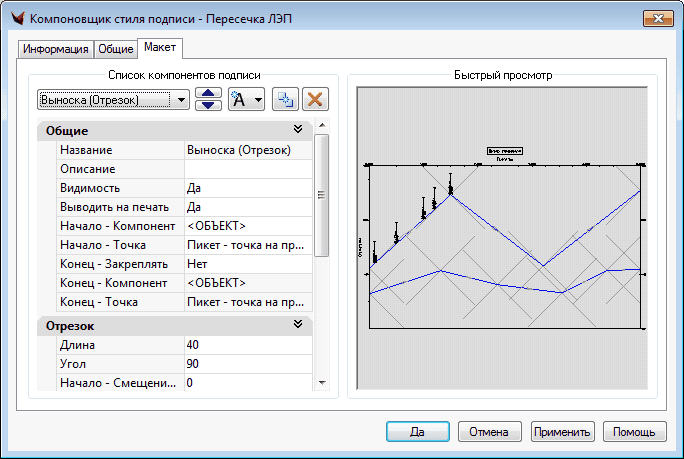Viewport: 684px width, 459px height.
Task: Click the application icon in title bar
Action: 15,18
